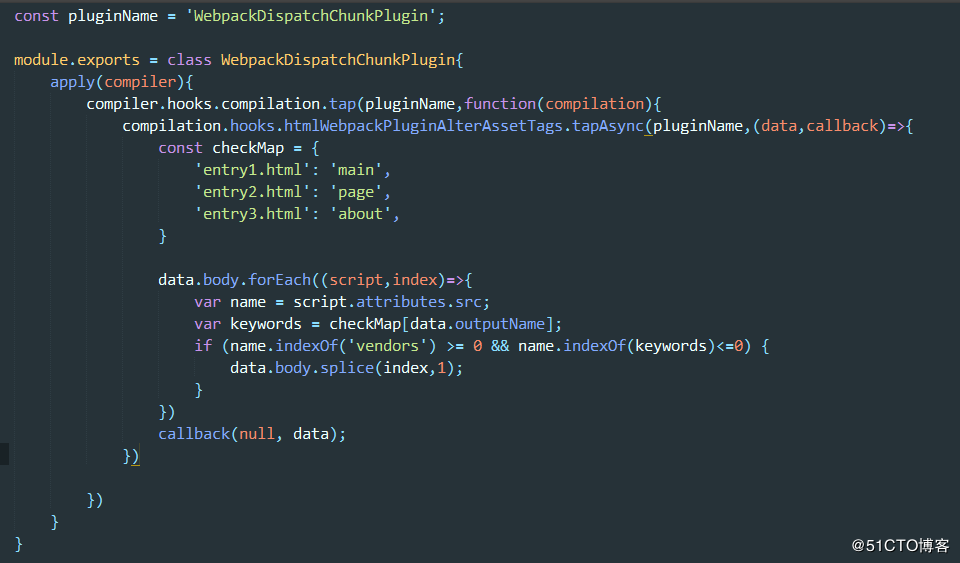Click the 'about' string value
The image size is (960, 563).
[x=361, y=214]
